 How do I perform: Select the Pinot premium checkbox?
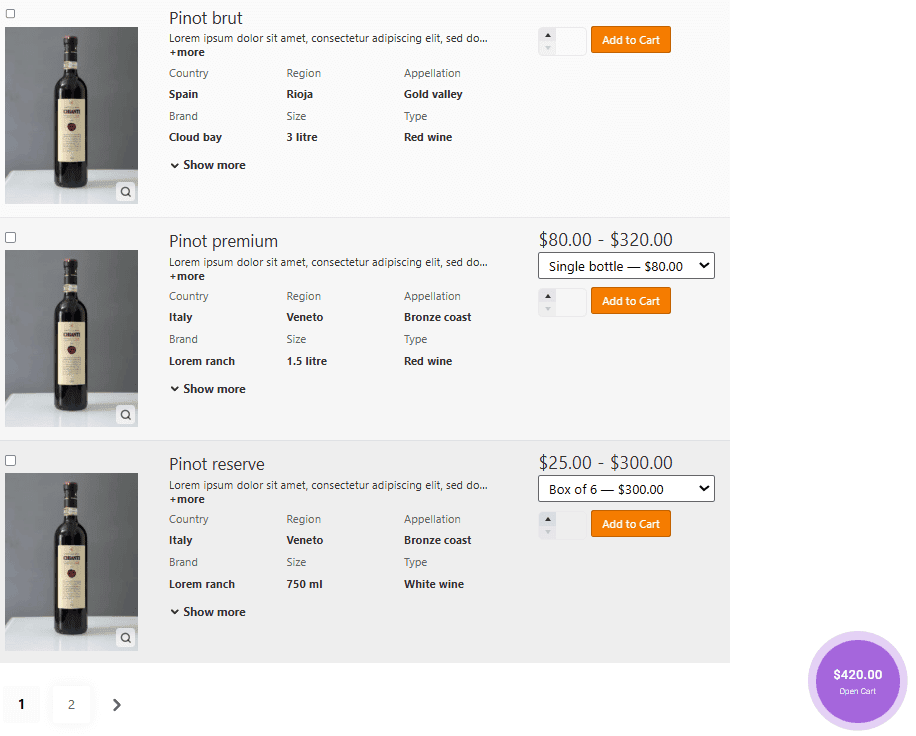point(11,237)
